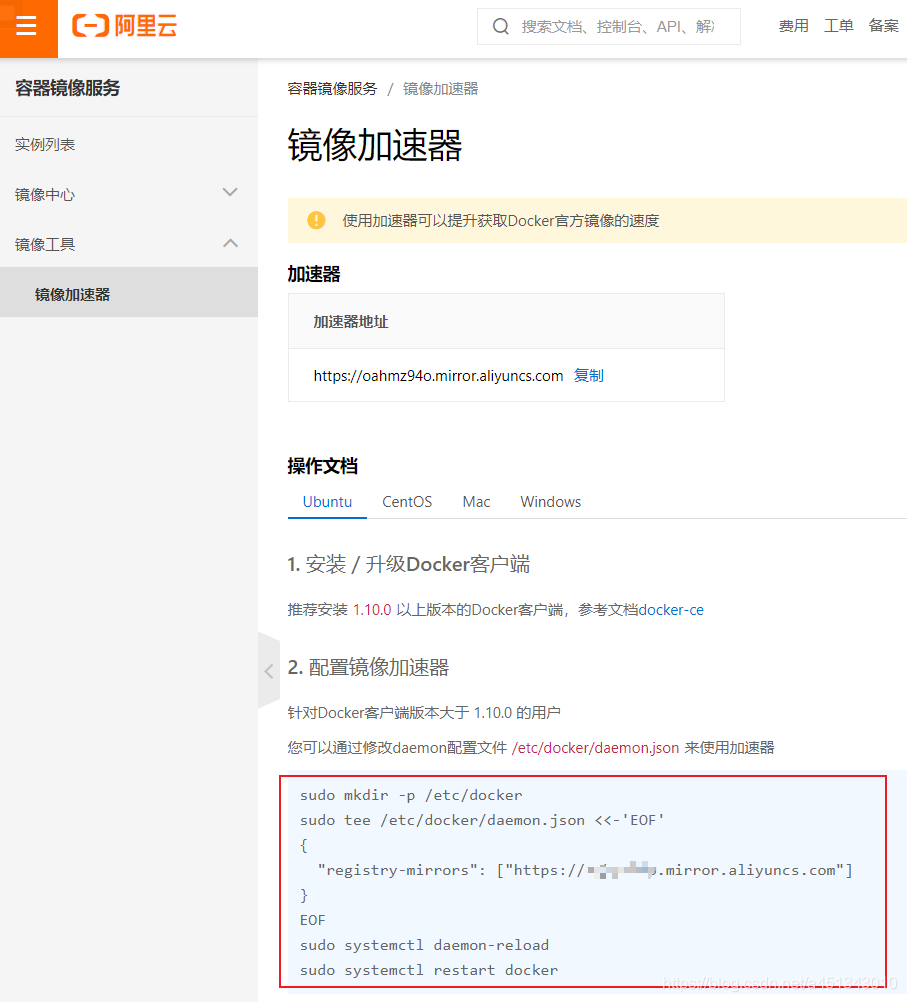907x1002 pixels.
Task: Click 复制 to copy accelerator address
Action: pyautogui.click(x=588, y=376)
